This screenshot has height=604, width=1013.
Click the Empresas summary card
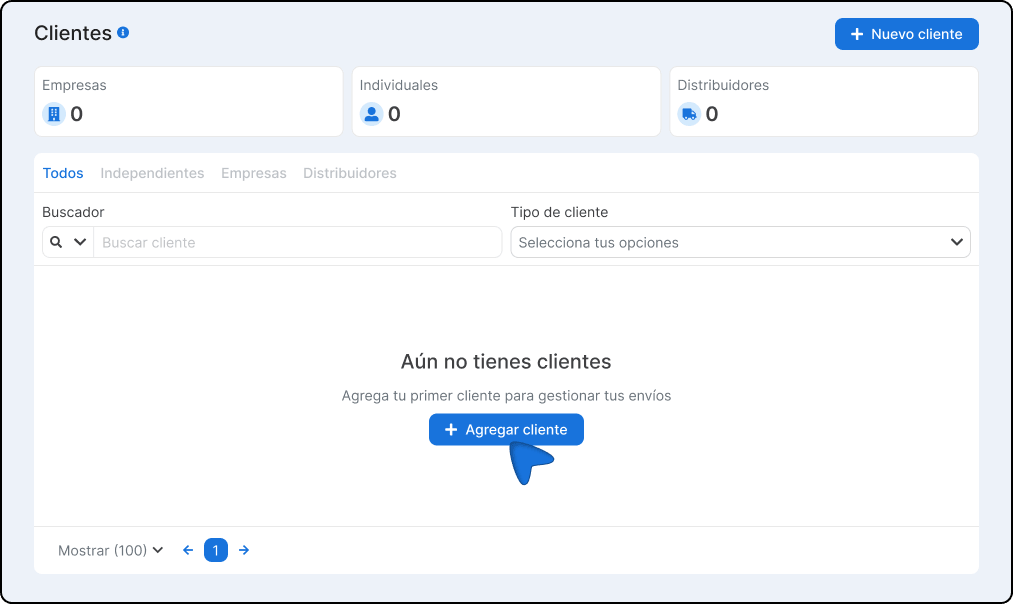(189, 101)
